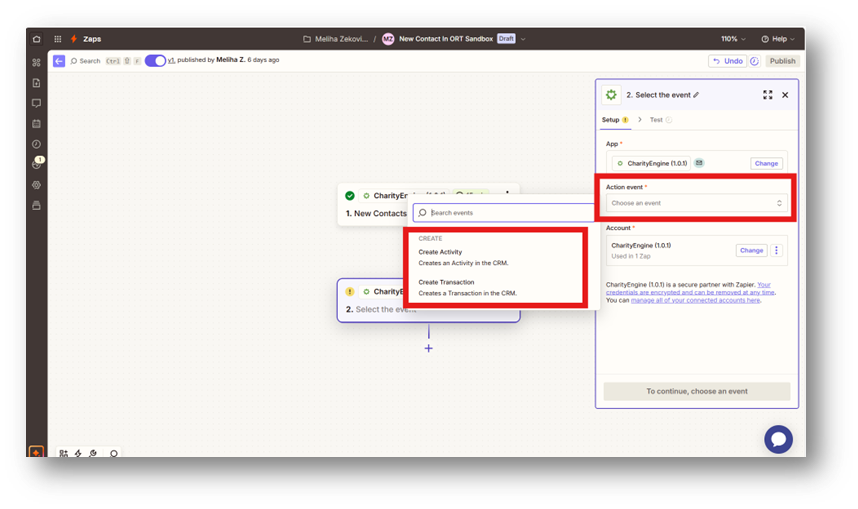
Task: Open the clock history icon in left sidebar
Action: 37,144
